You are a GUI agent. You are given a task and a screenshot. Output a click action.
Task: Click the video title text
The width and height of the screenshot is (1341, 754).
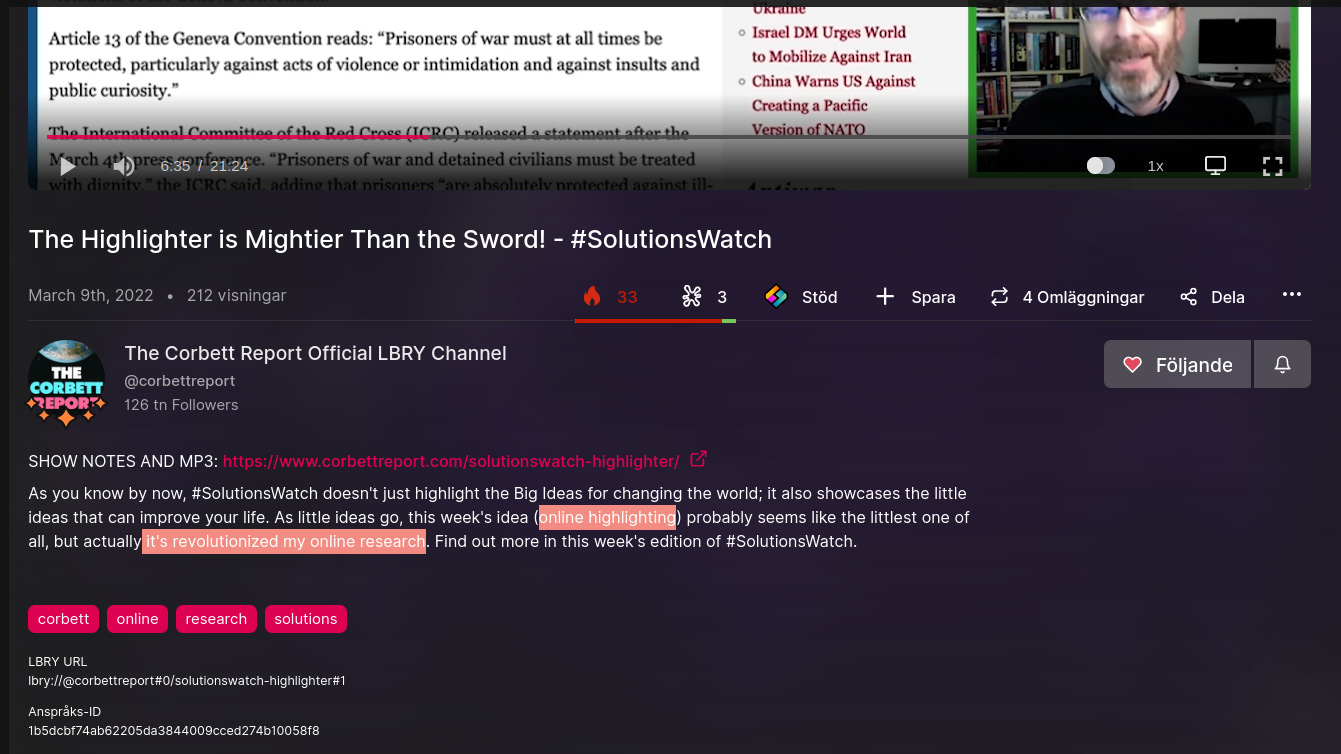point(400,239)
